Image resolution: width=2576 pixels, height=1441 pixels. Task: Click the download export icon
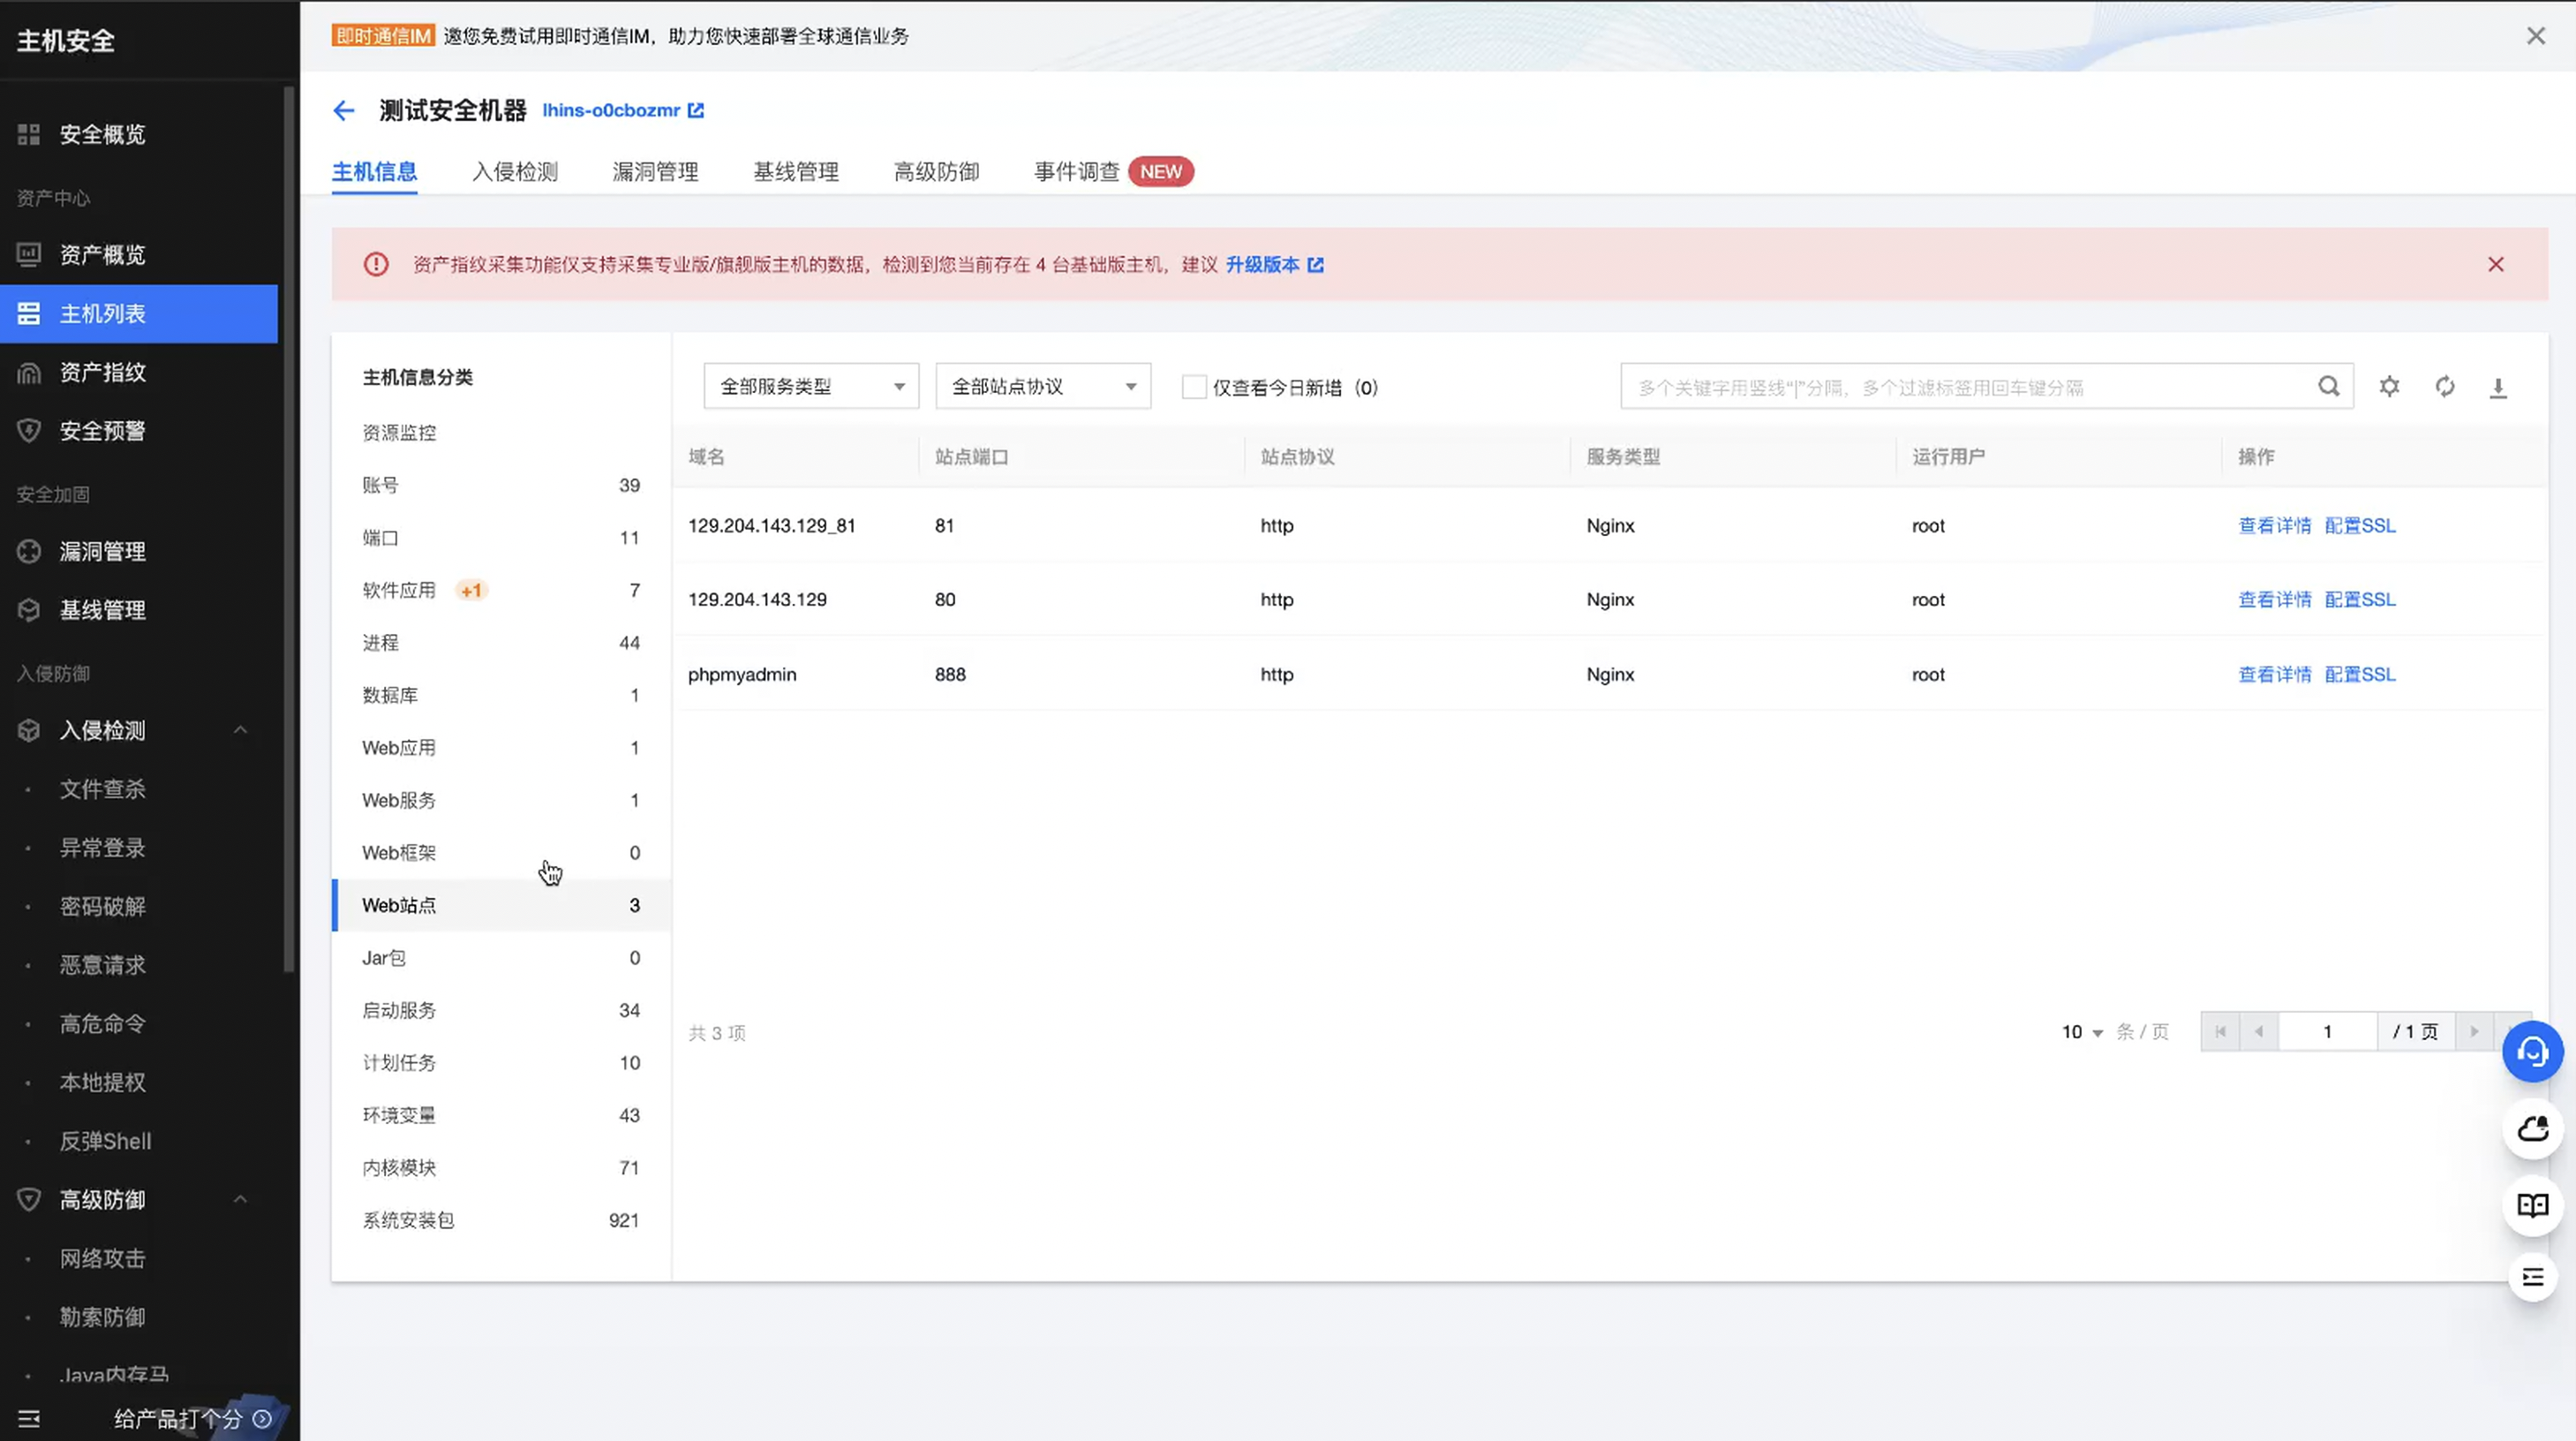point(2498,388)
